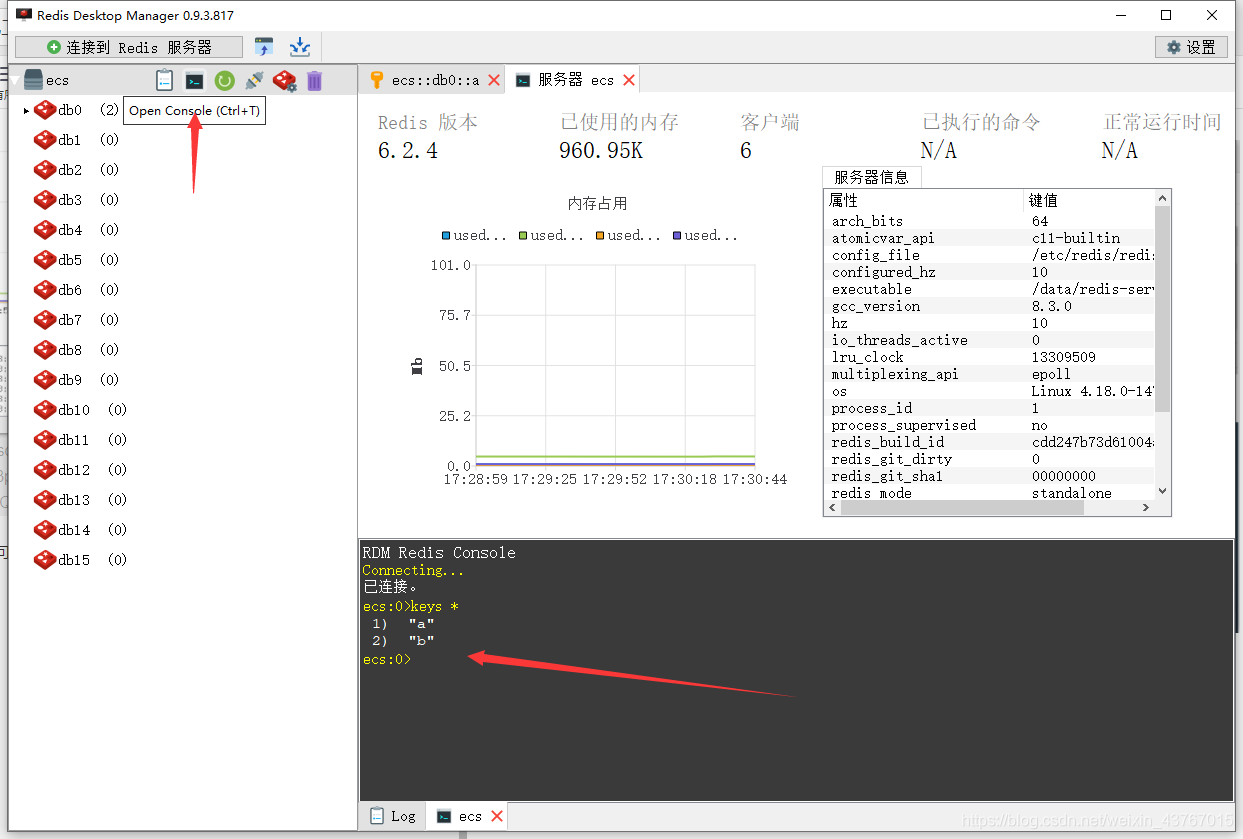Select the arch_bits property row

pos(989,221)
